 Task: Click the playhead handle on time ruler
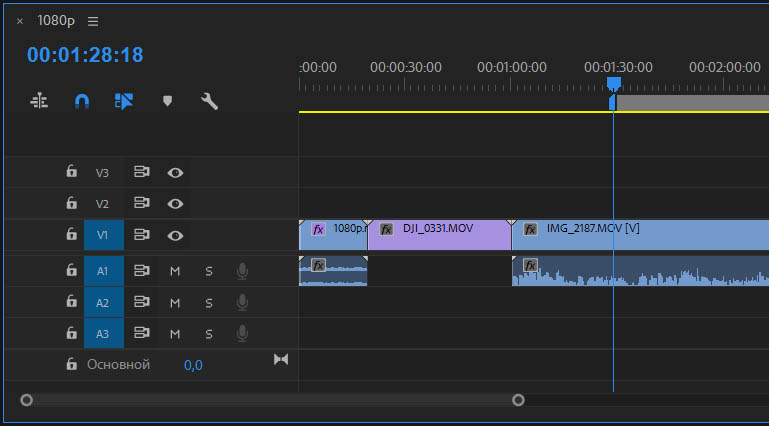614,83
